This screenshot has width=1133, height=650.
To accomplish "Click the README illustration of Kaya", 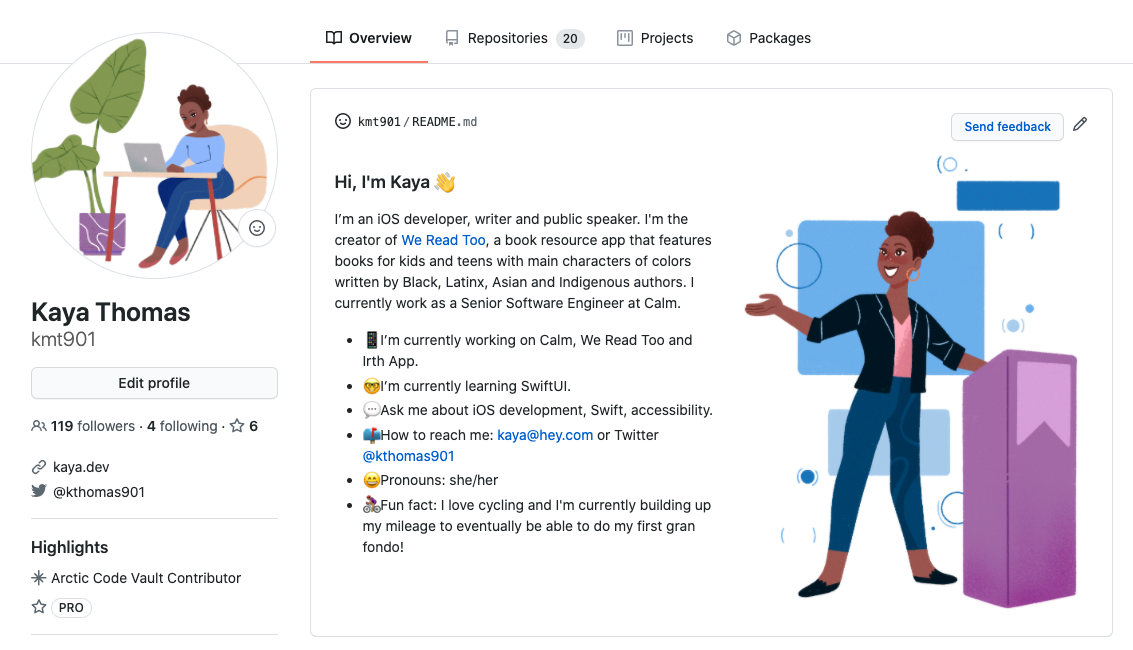I will (911, 383).
